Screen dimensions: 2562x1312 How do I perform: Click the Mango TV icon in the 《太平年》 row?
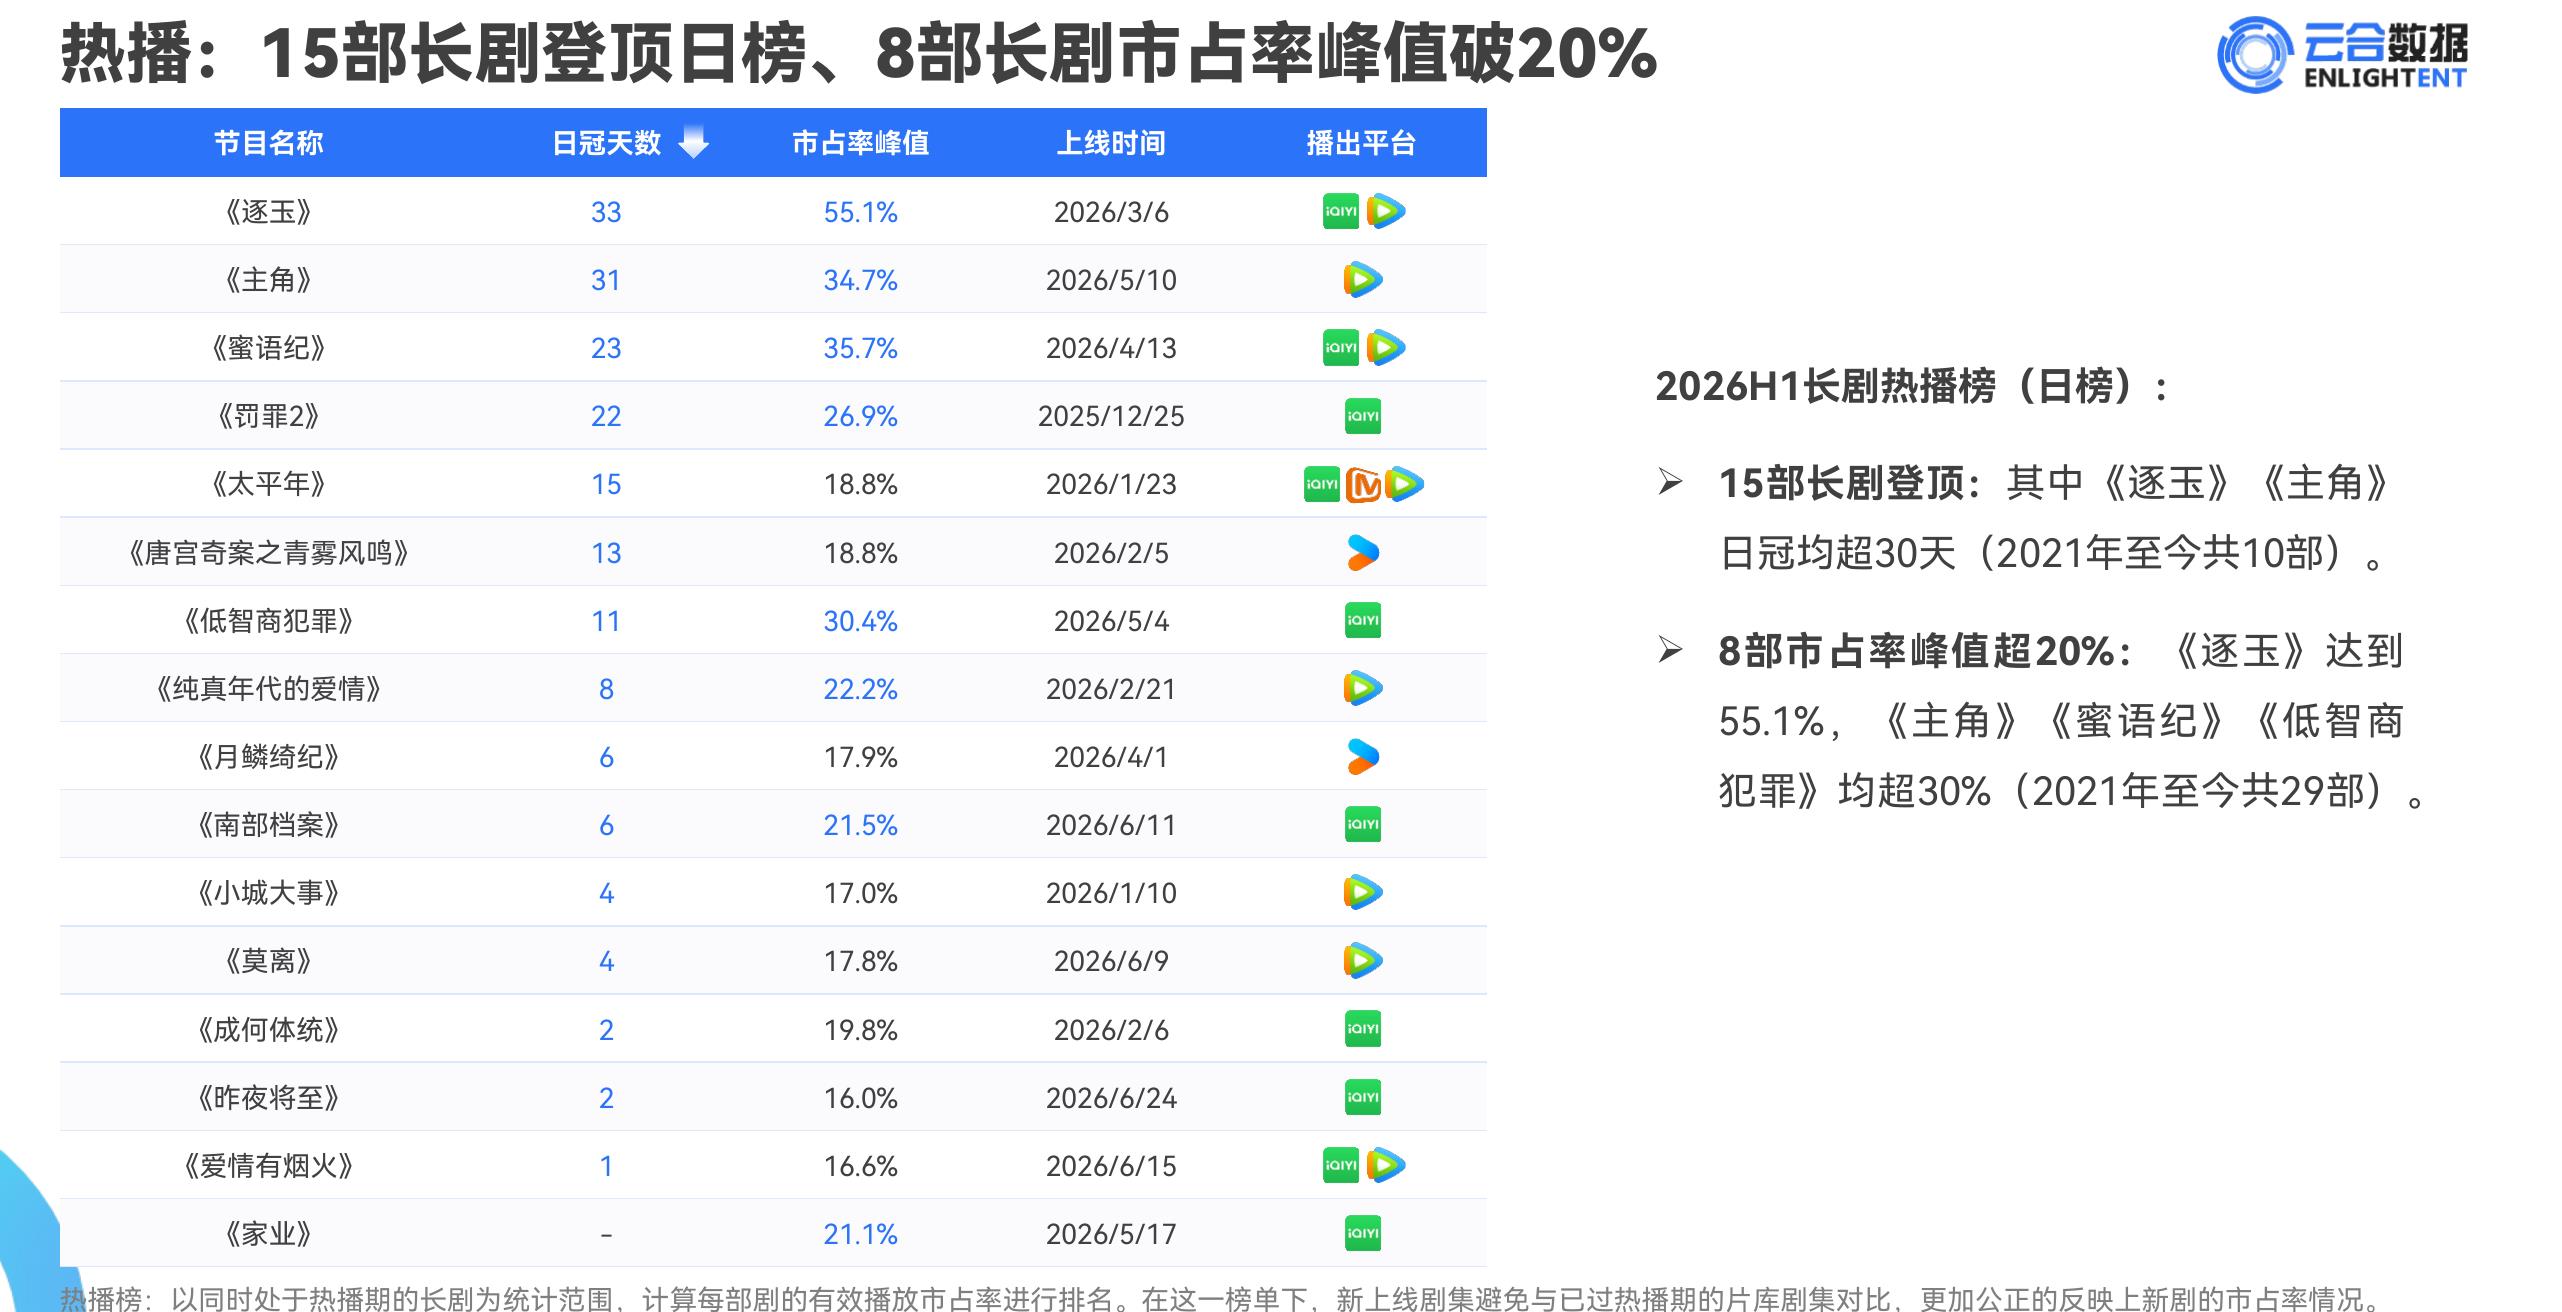click(x=1363, y=484)
